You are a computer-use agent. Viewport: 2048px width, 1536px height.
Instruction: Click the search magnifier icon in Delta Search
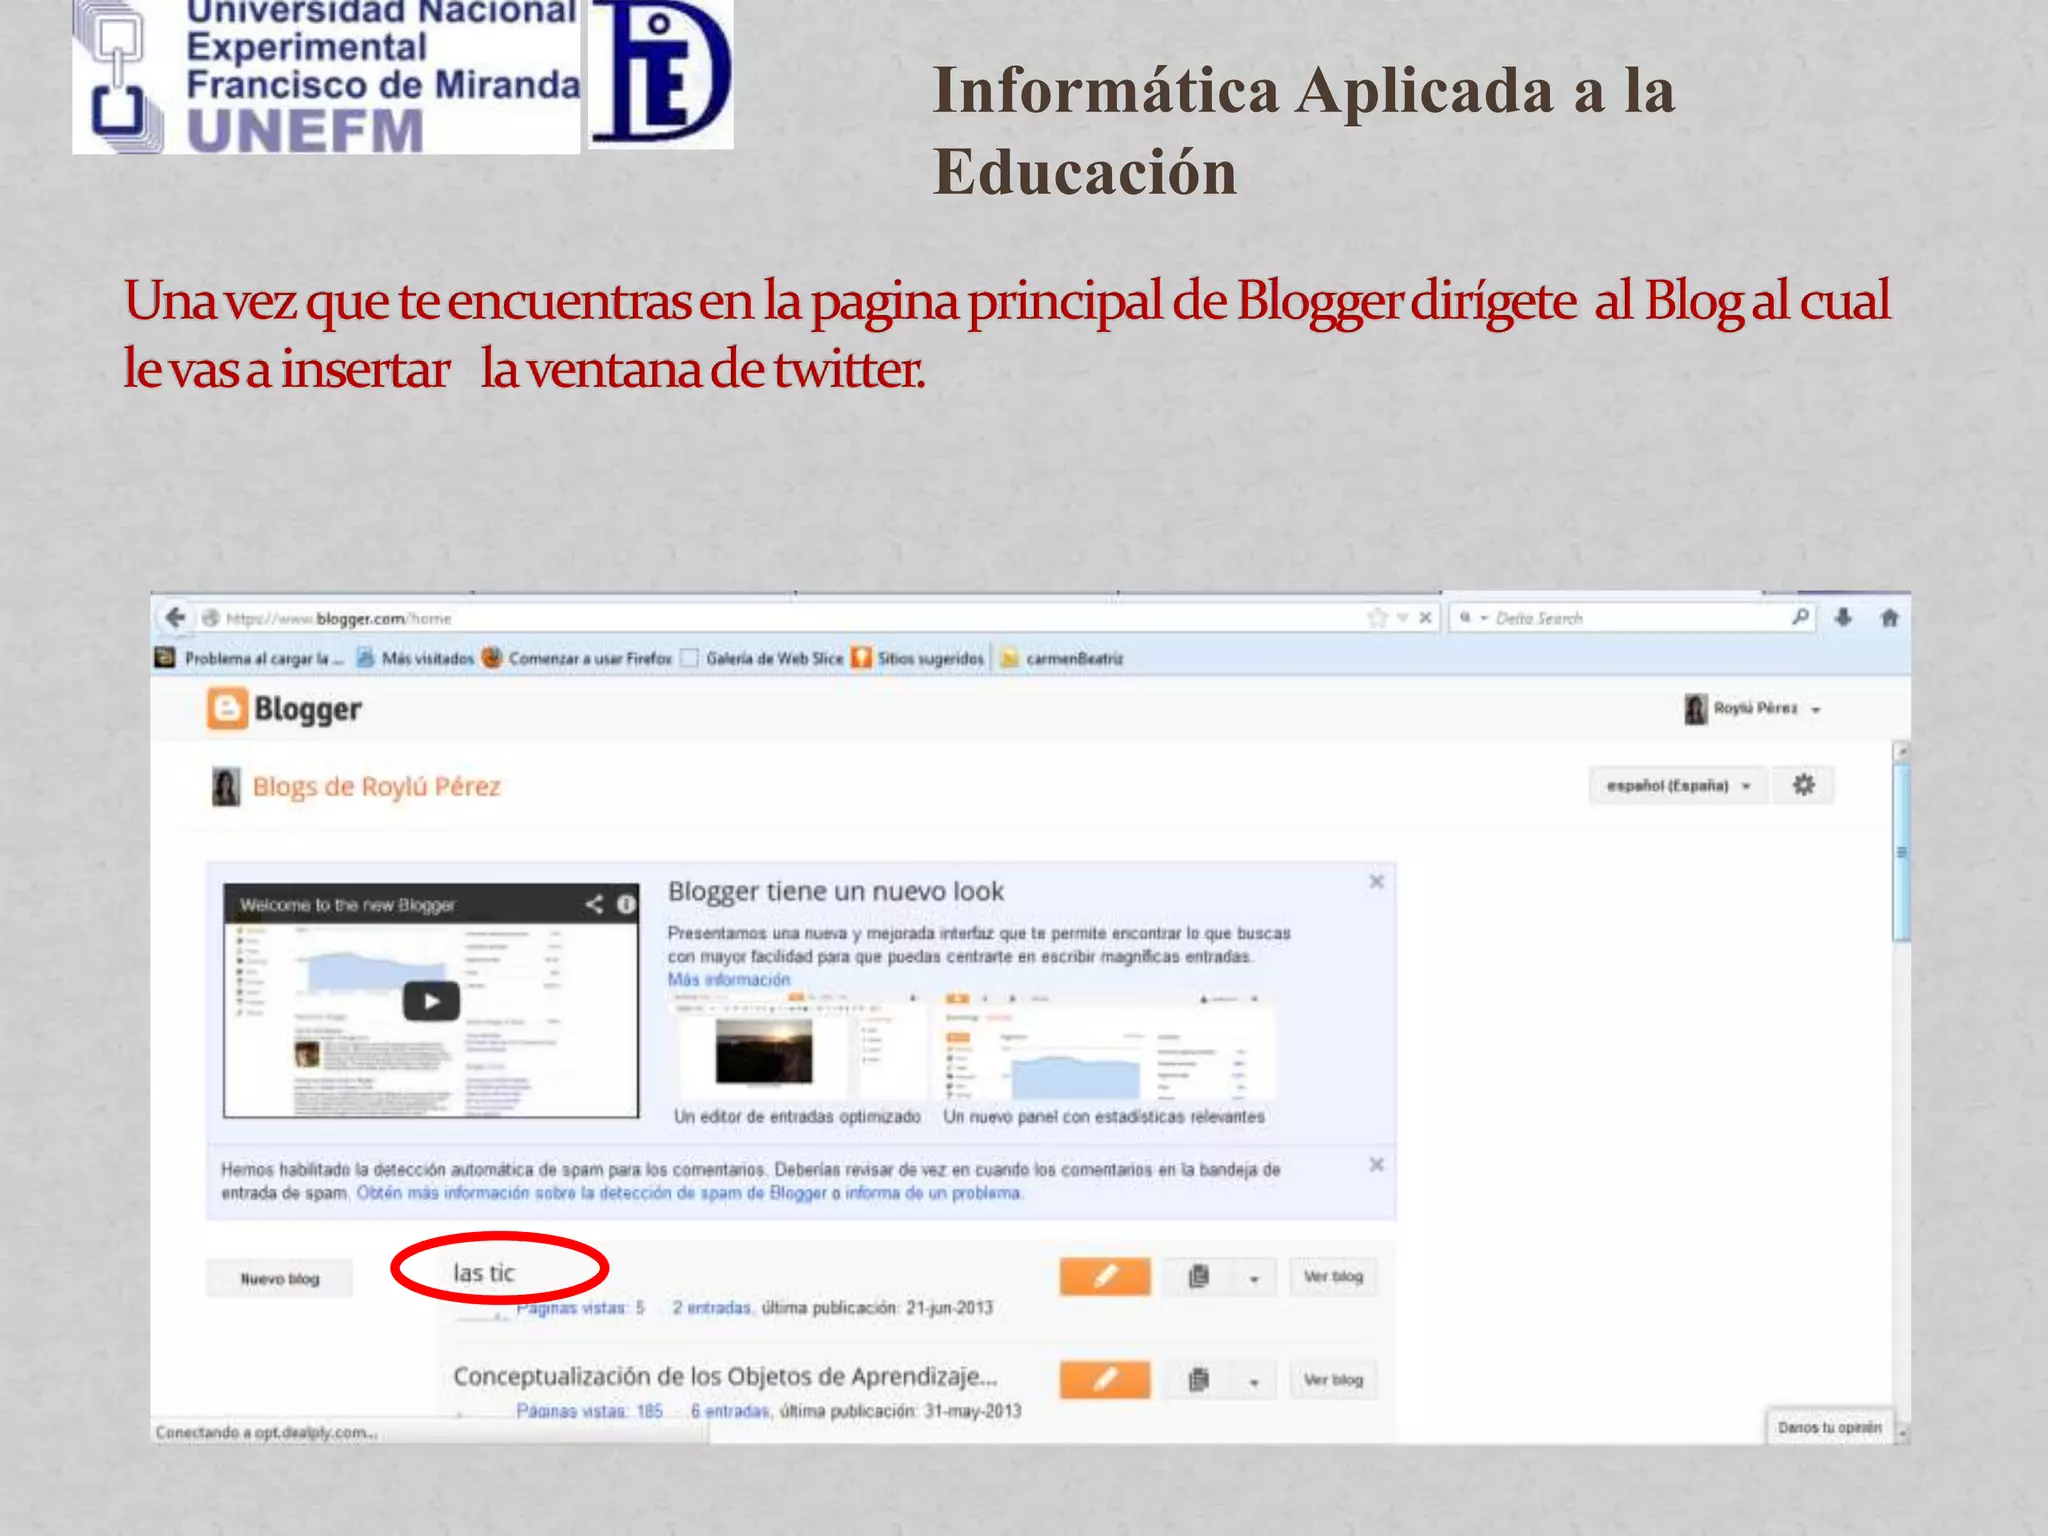pyautogui.click(x=1800, y=617)
